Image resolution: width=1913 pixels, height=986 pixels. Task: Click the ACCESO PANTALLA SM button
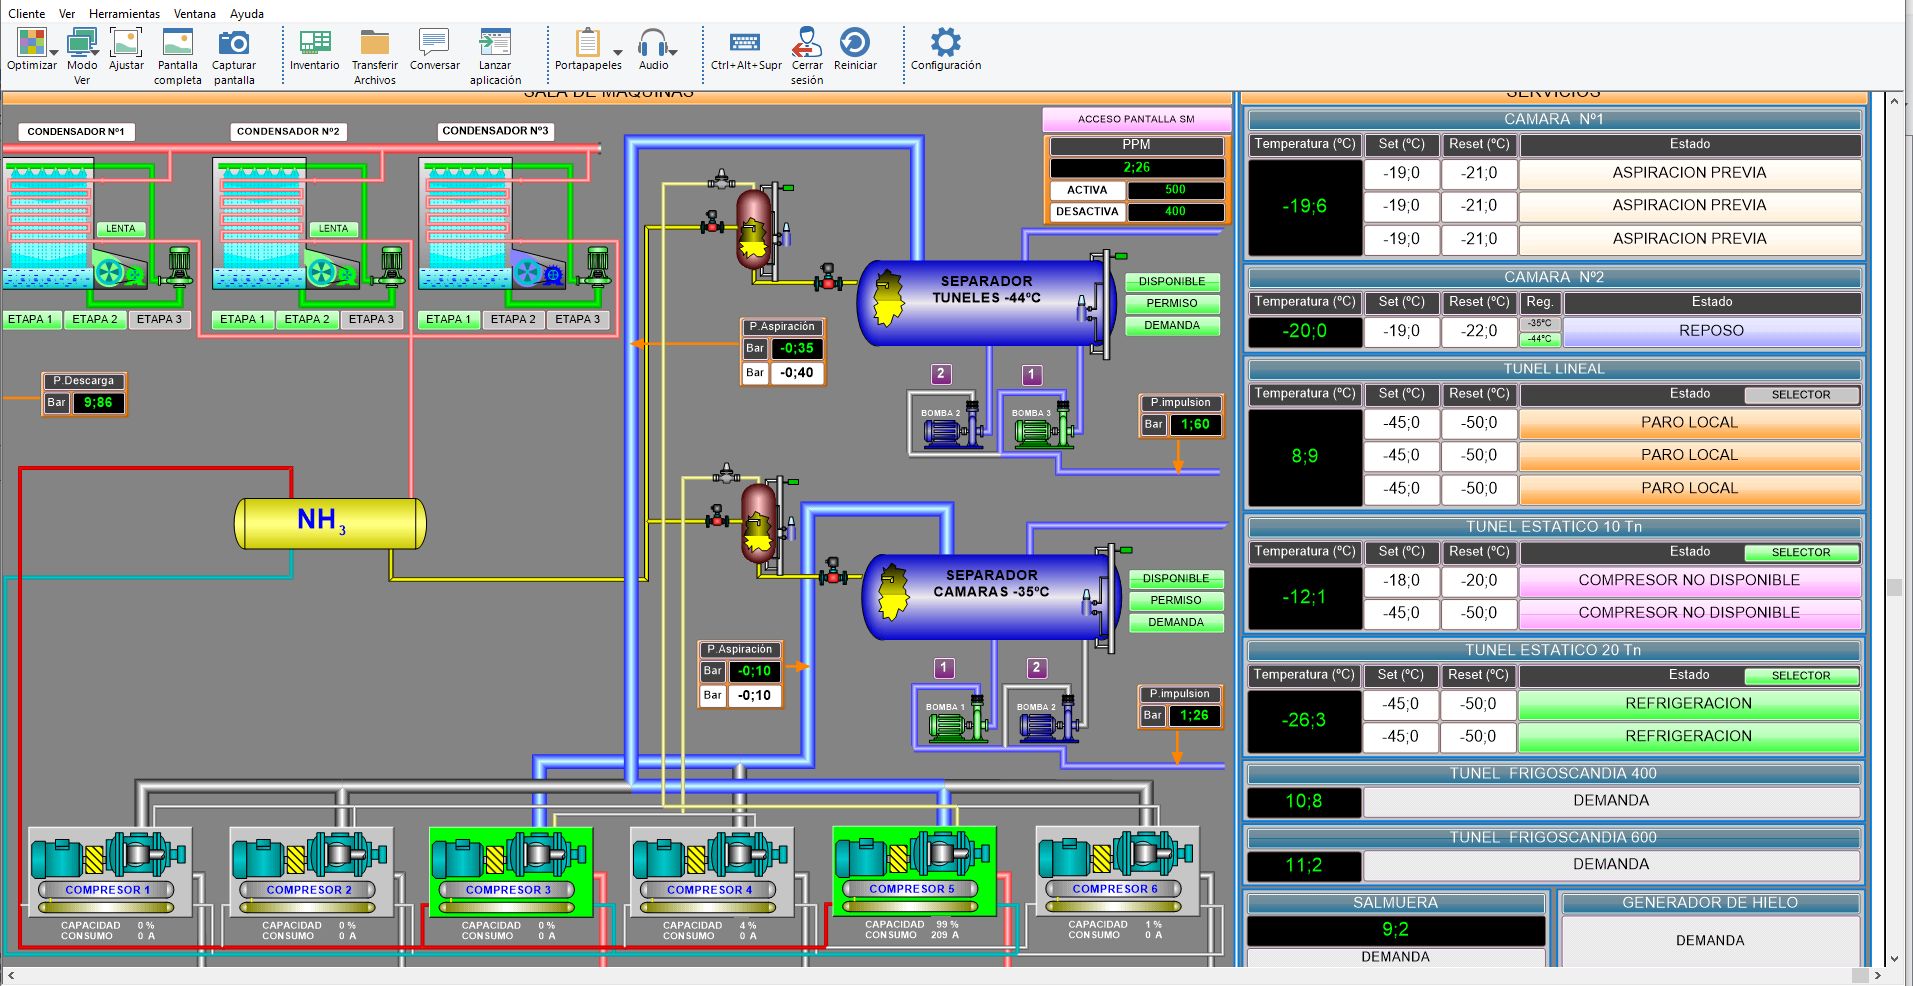(1136, 119)
